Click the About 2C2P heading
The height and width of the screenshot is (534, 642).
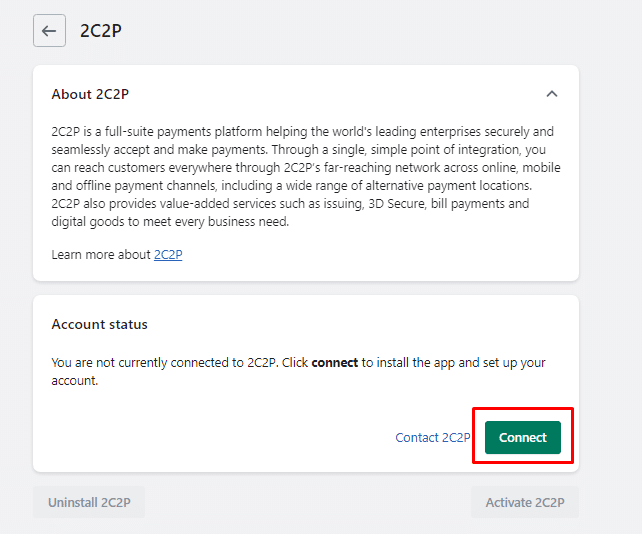tap(90, 94)
